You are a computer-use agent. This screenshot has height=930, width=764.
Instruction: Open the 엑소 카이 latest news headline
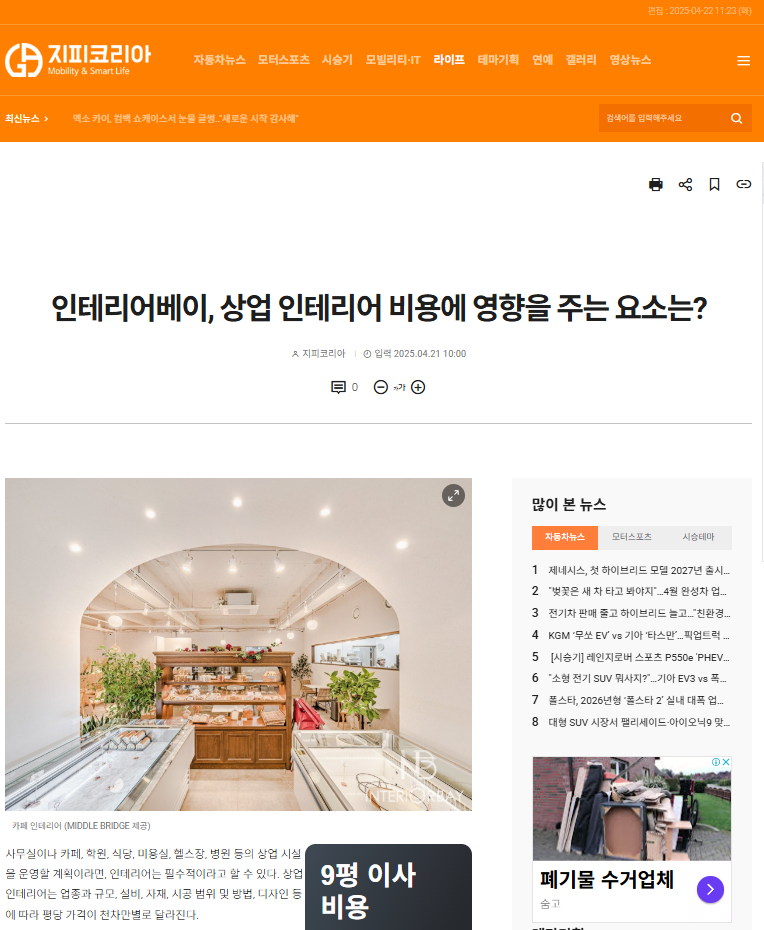185,119
